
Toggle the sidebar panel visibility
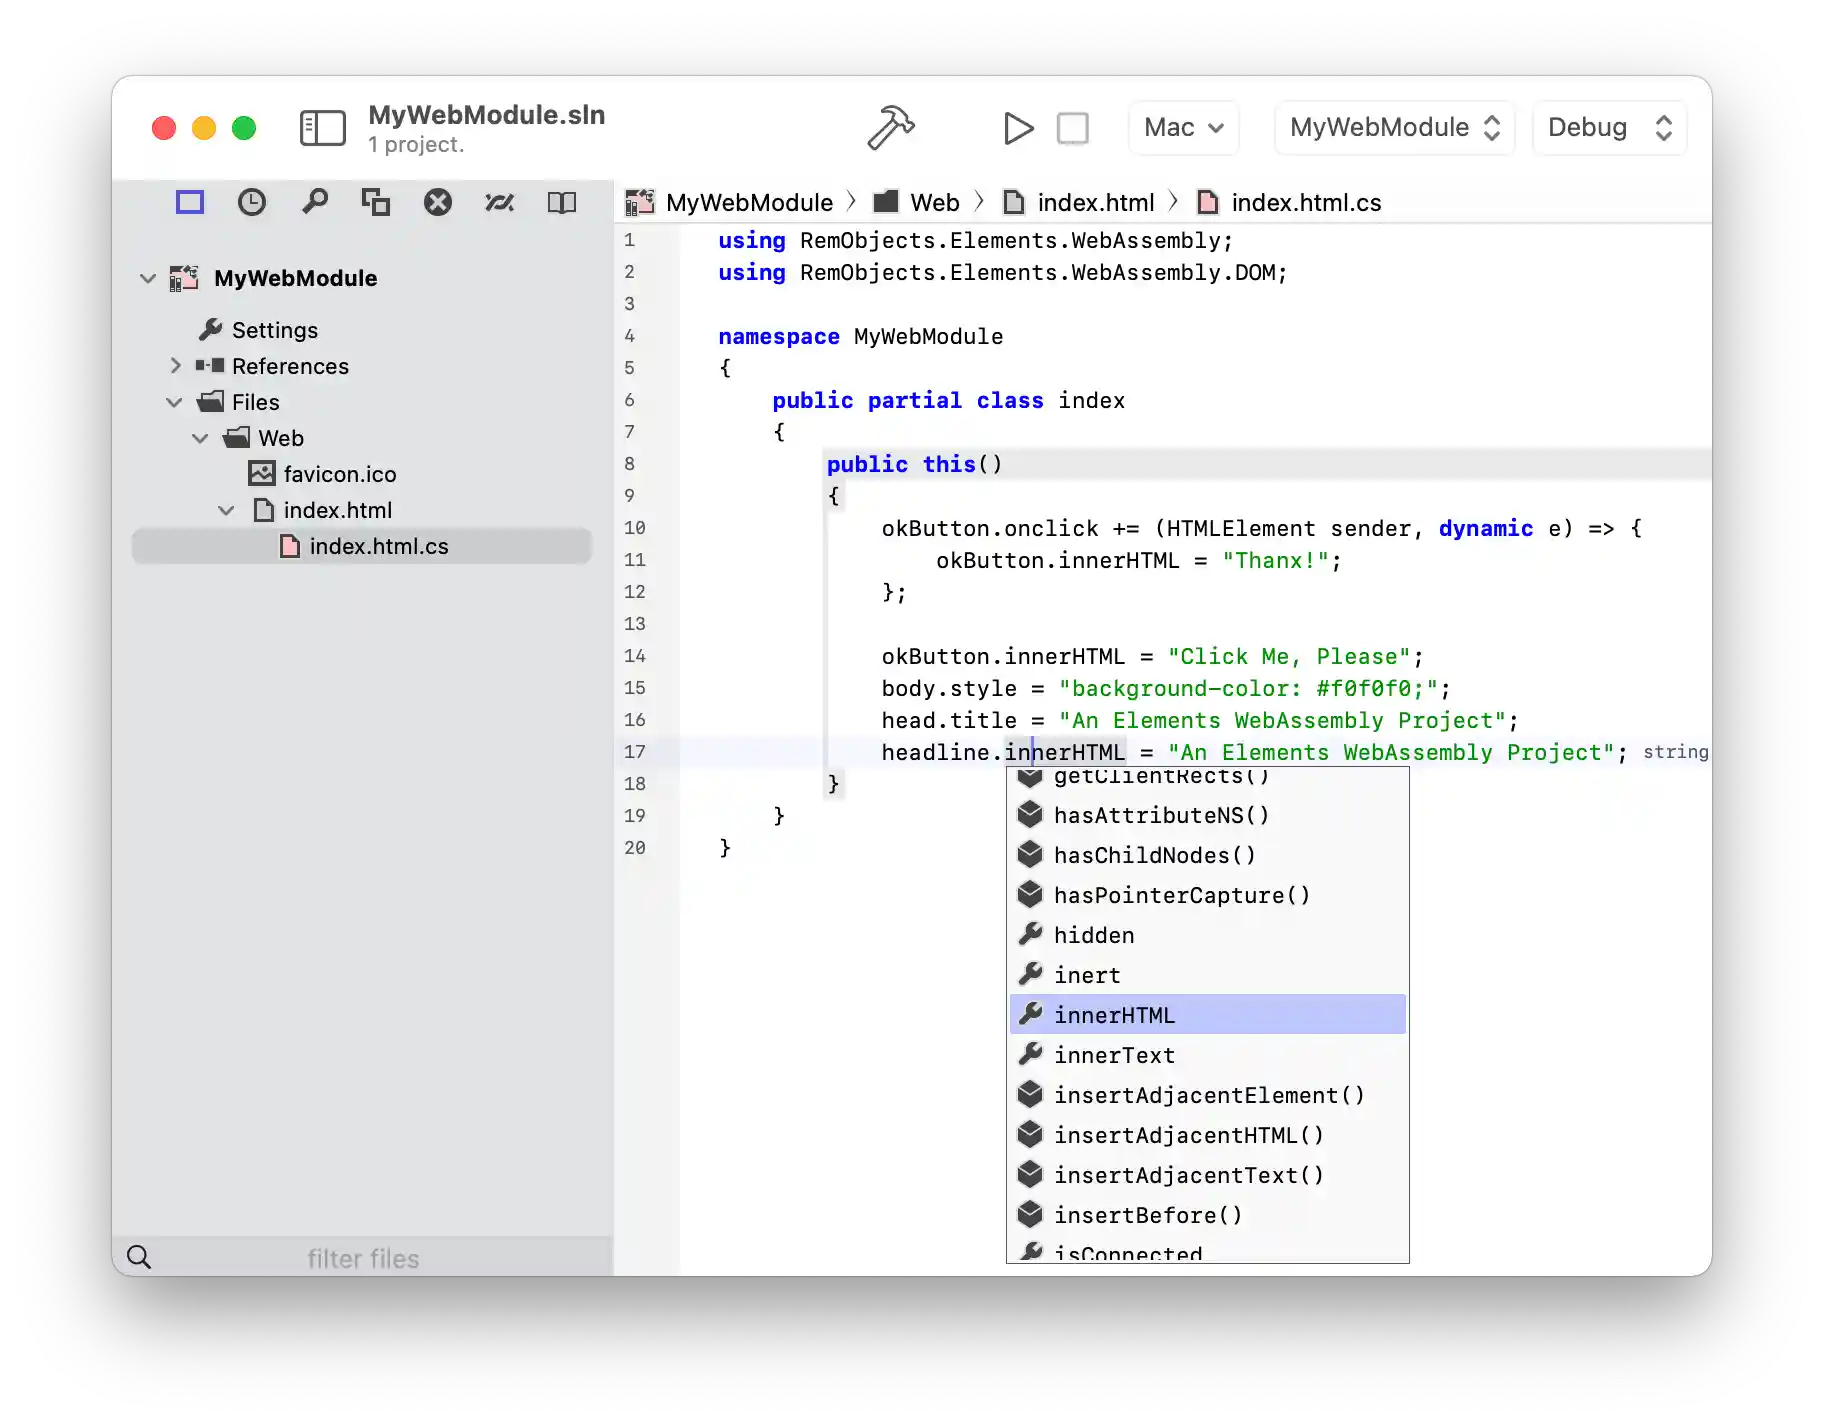(322, 128)
